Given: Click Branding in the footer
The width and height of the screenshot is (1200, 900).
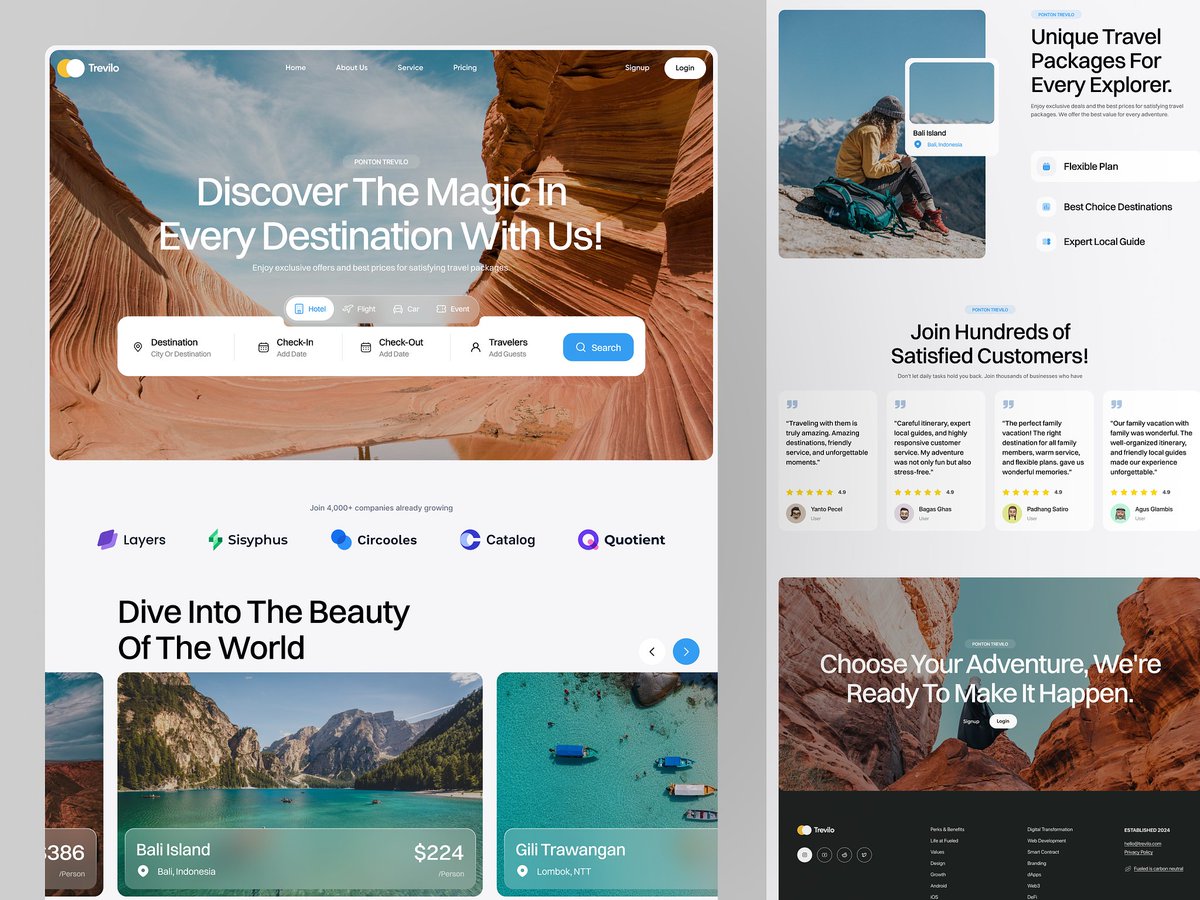Looking at the screenshot, I should [x=1037, y=863].
